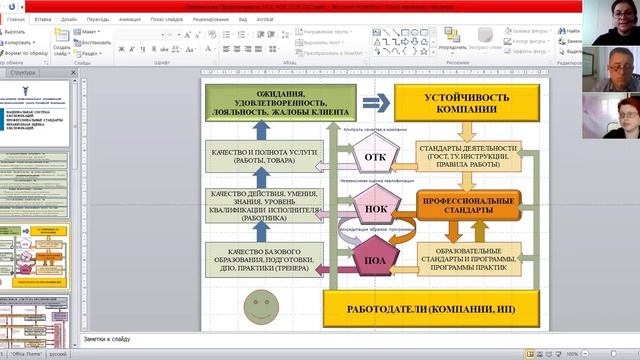Decrease list indent level

[x=261, y=35]
